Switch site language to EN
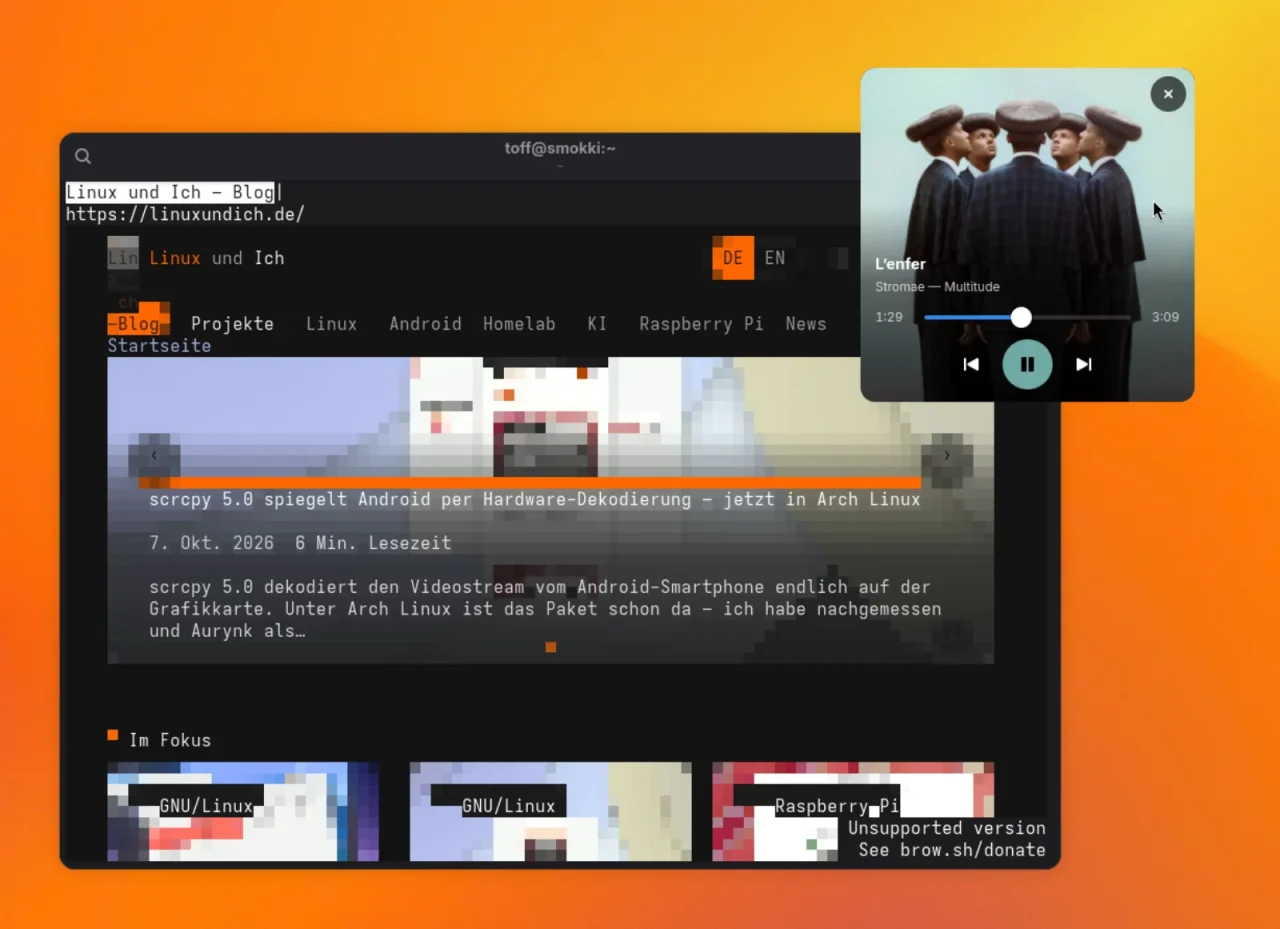The height and width of the screenshot is (929, 1280). (775, 258)
